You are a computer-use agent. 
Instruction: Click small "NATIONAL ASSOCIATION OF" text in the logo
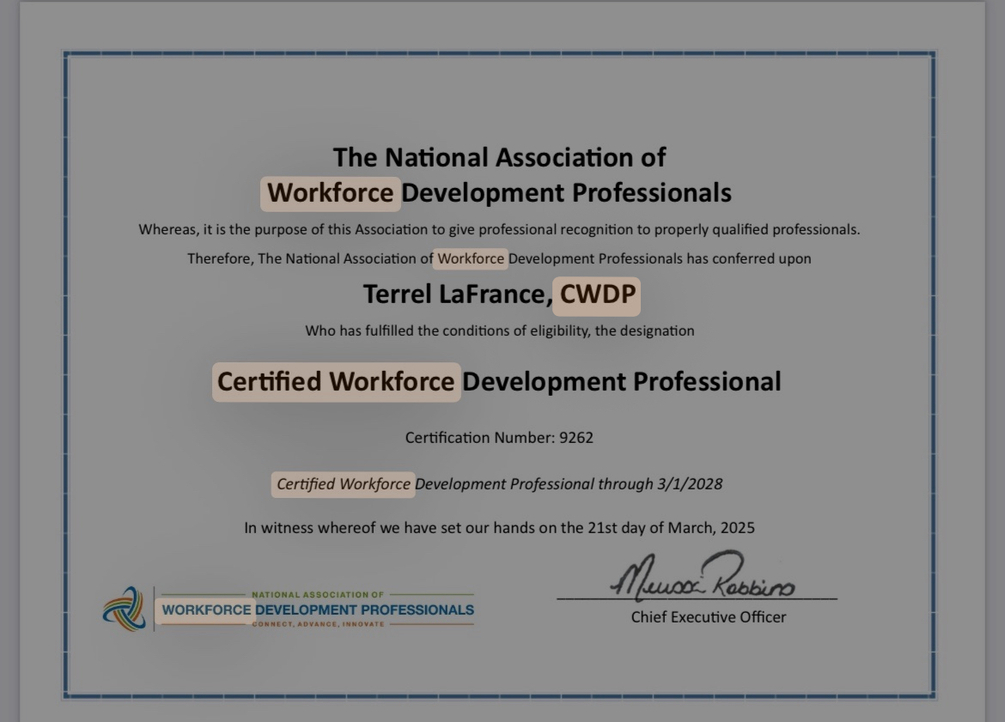tap(318, 595)
